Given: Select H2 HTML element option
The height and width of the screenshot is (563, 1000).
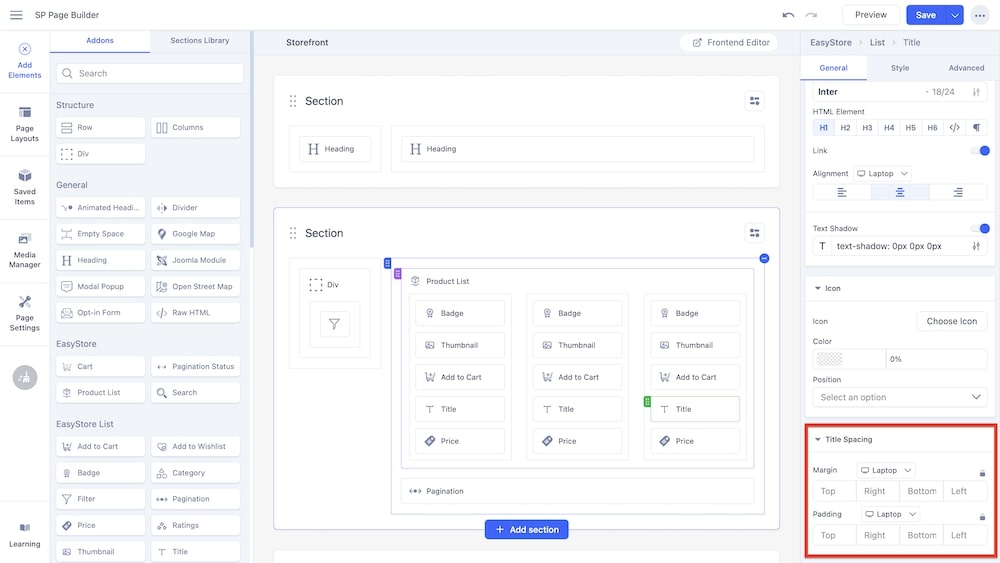Looking at the screenshot, I should [x=845, y=128].
